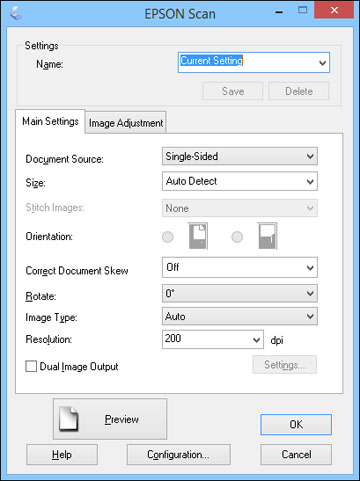Open the Rotate dropdown
360x481 pixels.
point(240,293)
